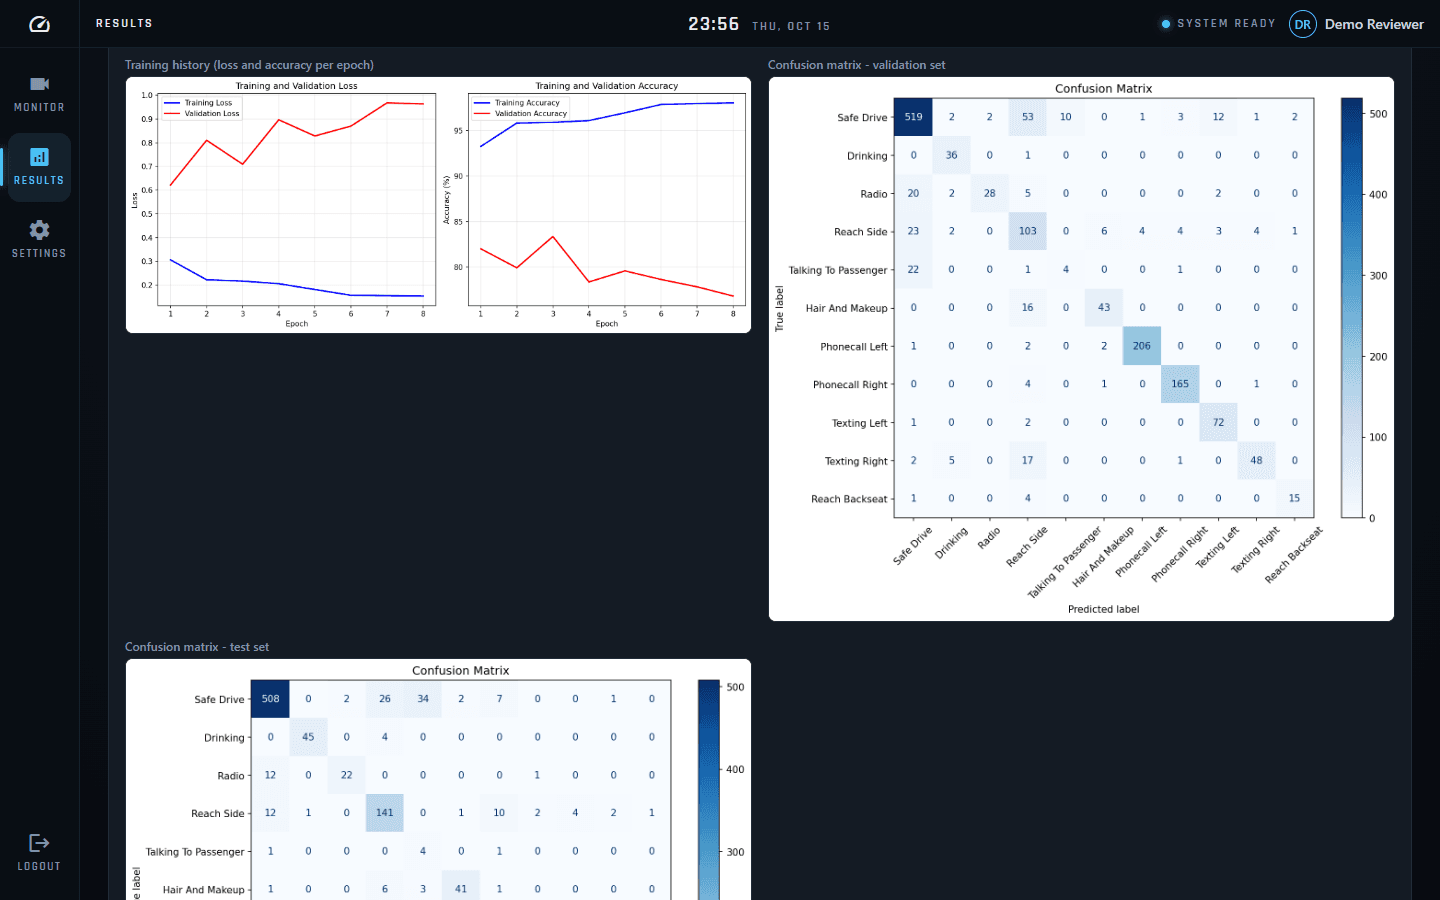This screenshot has height=900, width=1440.
Task: Click the 206 cell in the validation matrix
Action: (1142, 346)
